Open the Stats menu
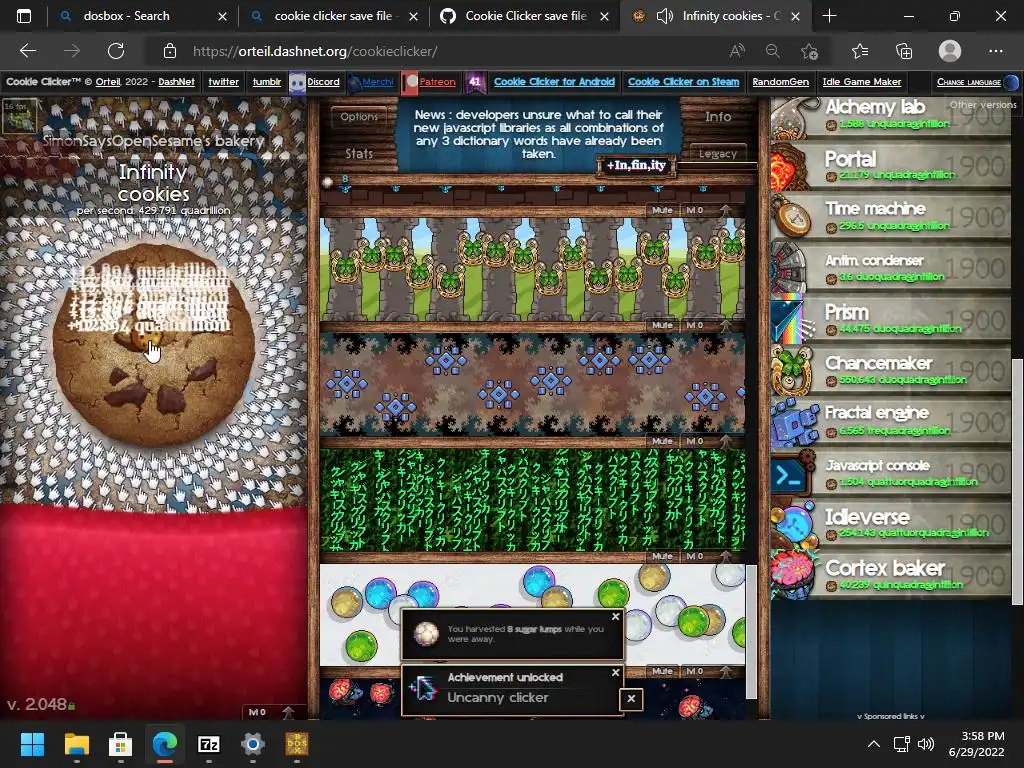 click(359, 153)
